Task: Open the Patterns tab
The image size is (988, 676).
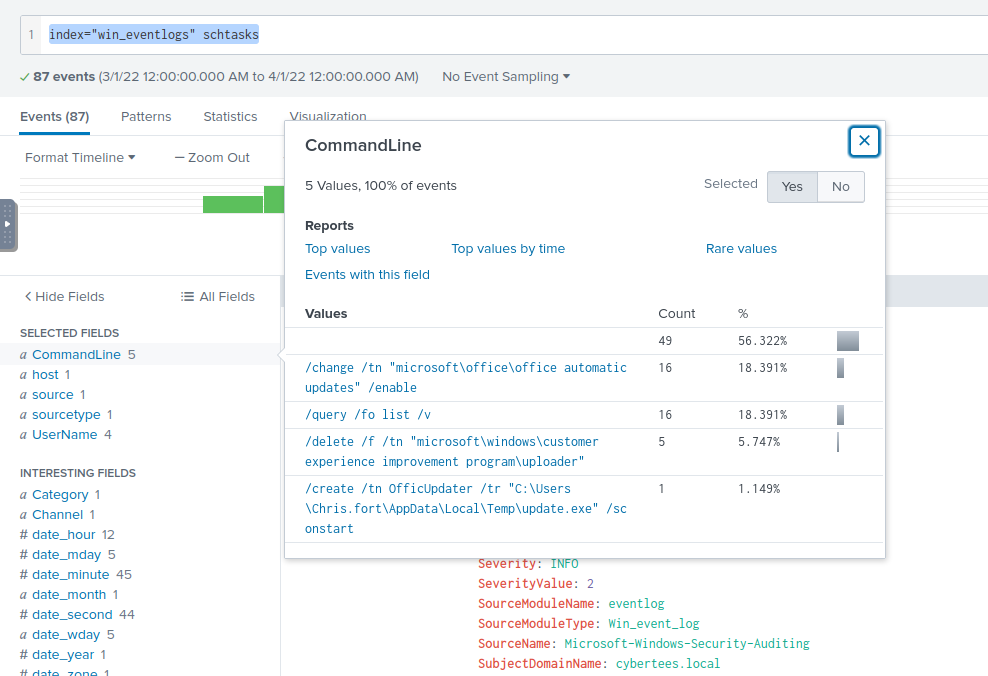Action: [146, 117]
